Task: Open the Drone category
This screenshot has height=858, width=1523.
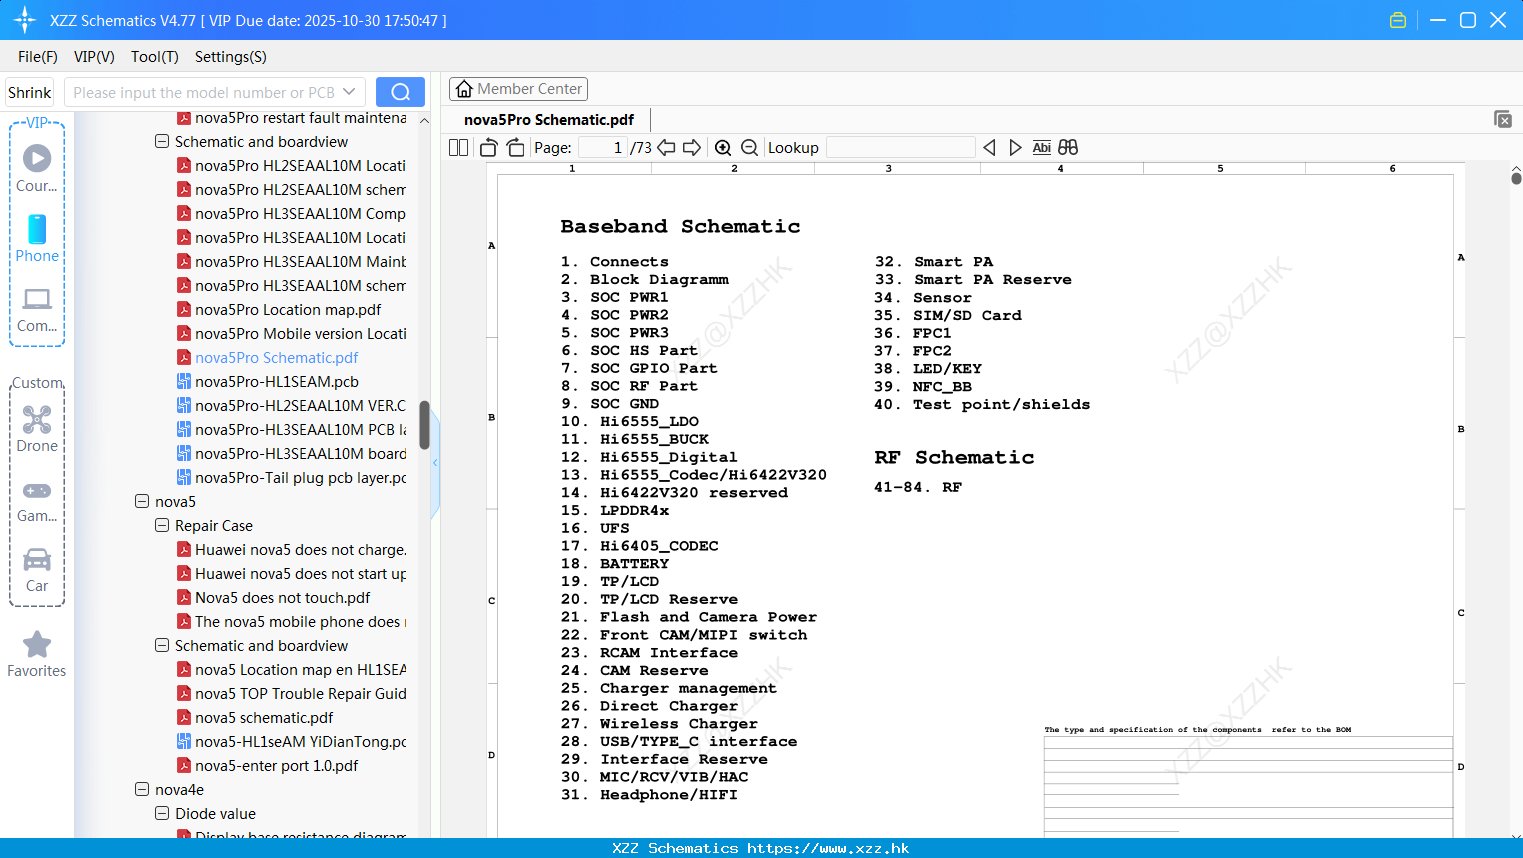Action: tap(37, 429)
